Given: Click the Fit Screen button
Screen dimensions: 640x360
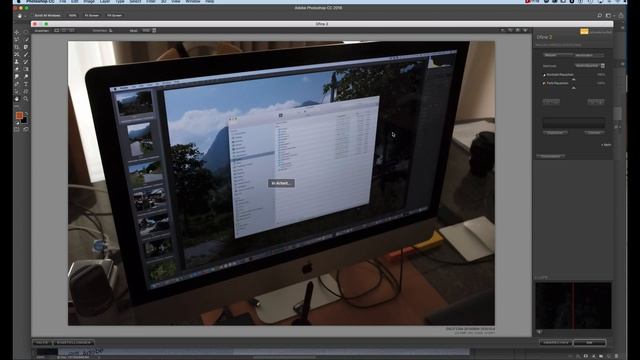Looking at the screenshot, I should tap(91, 16).
